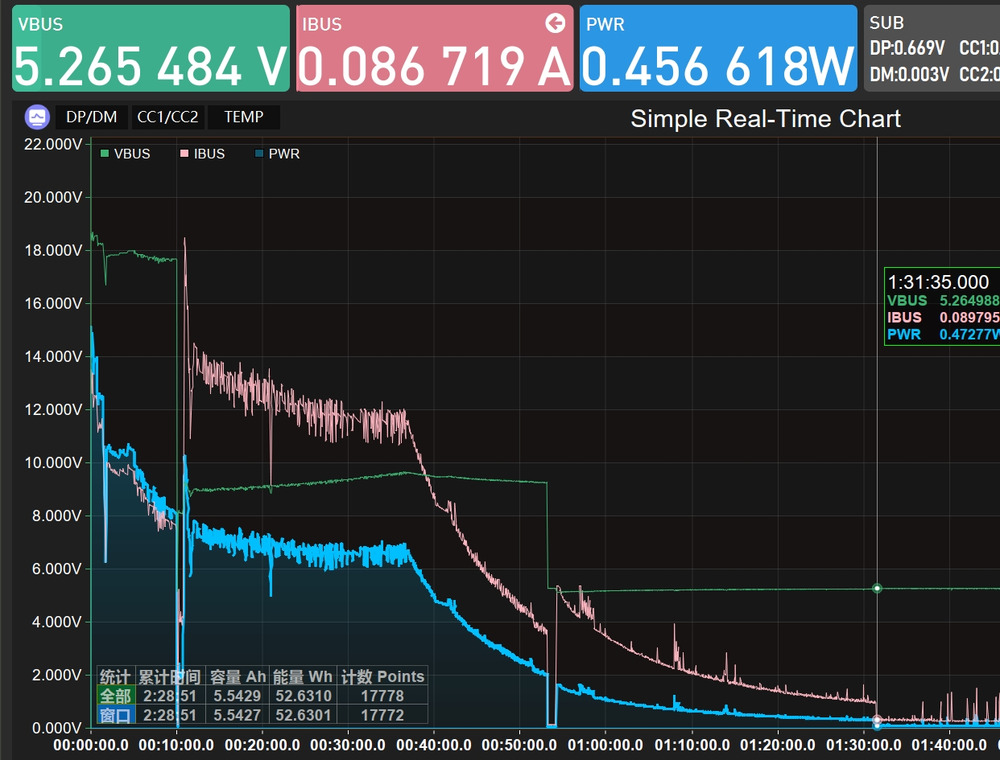Click the VBUS cursor marker on green line
Viewport: 1000px width, 760px height.
877,588
